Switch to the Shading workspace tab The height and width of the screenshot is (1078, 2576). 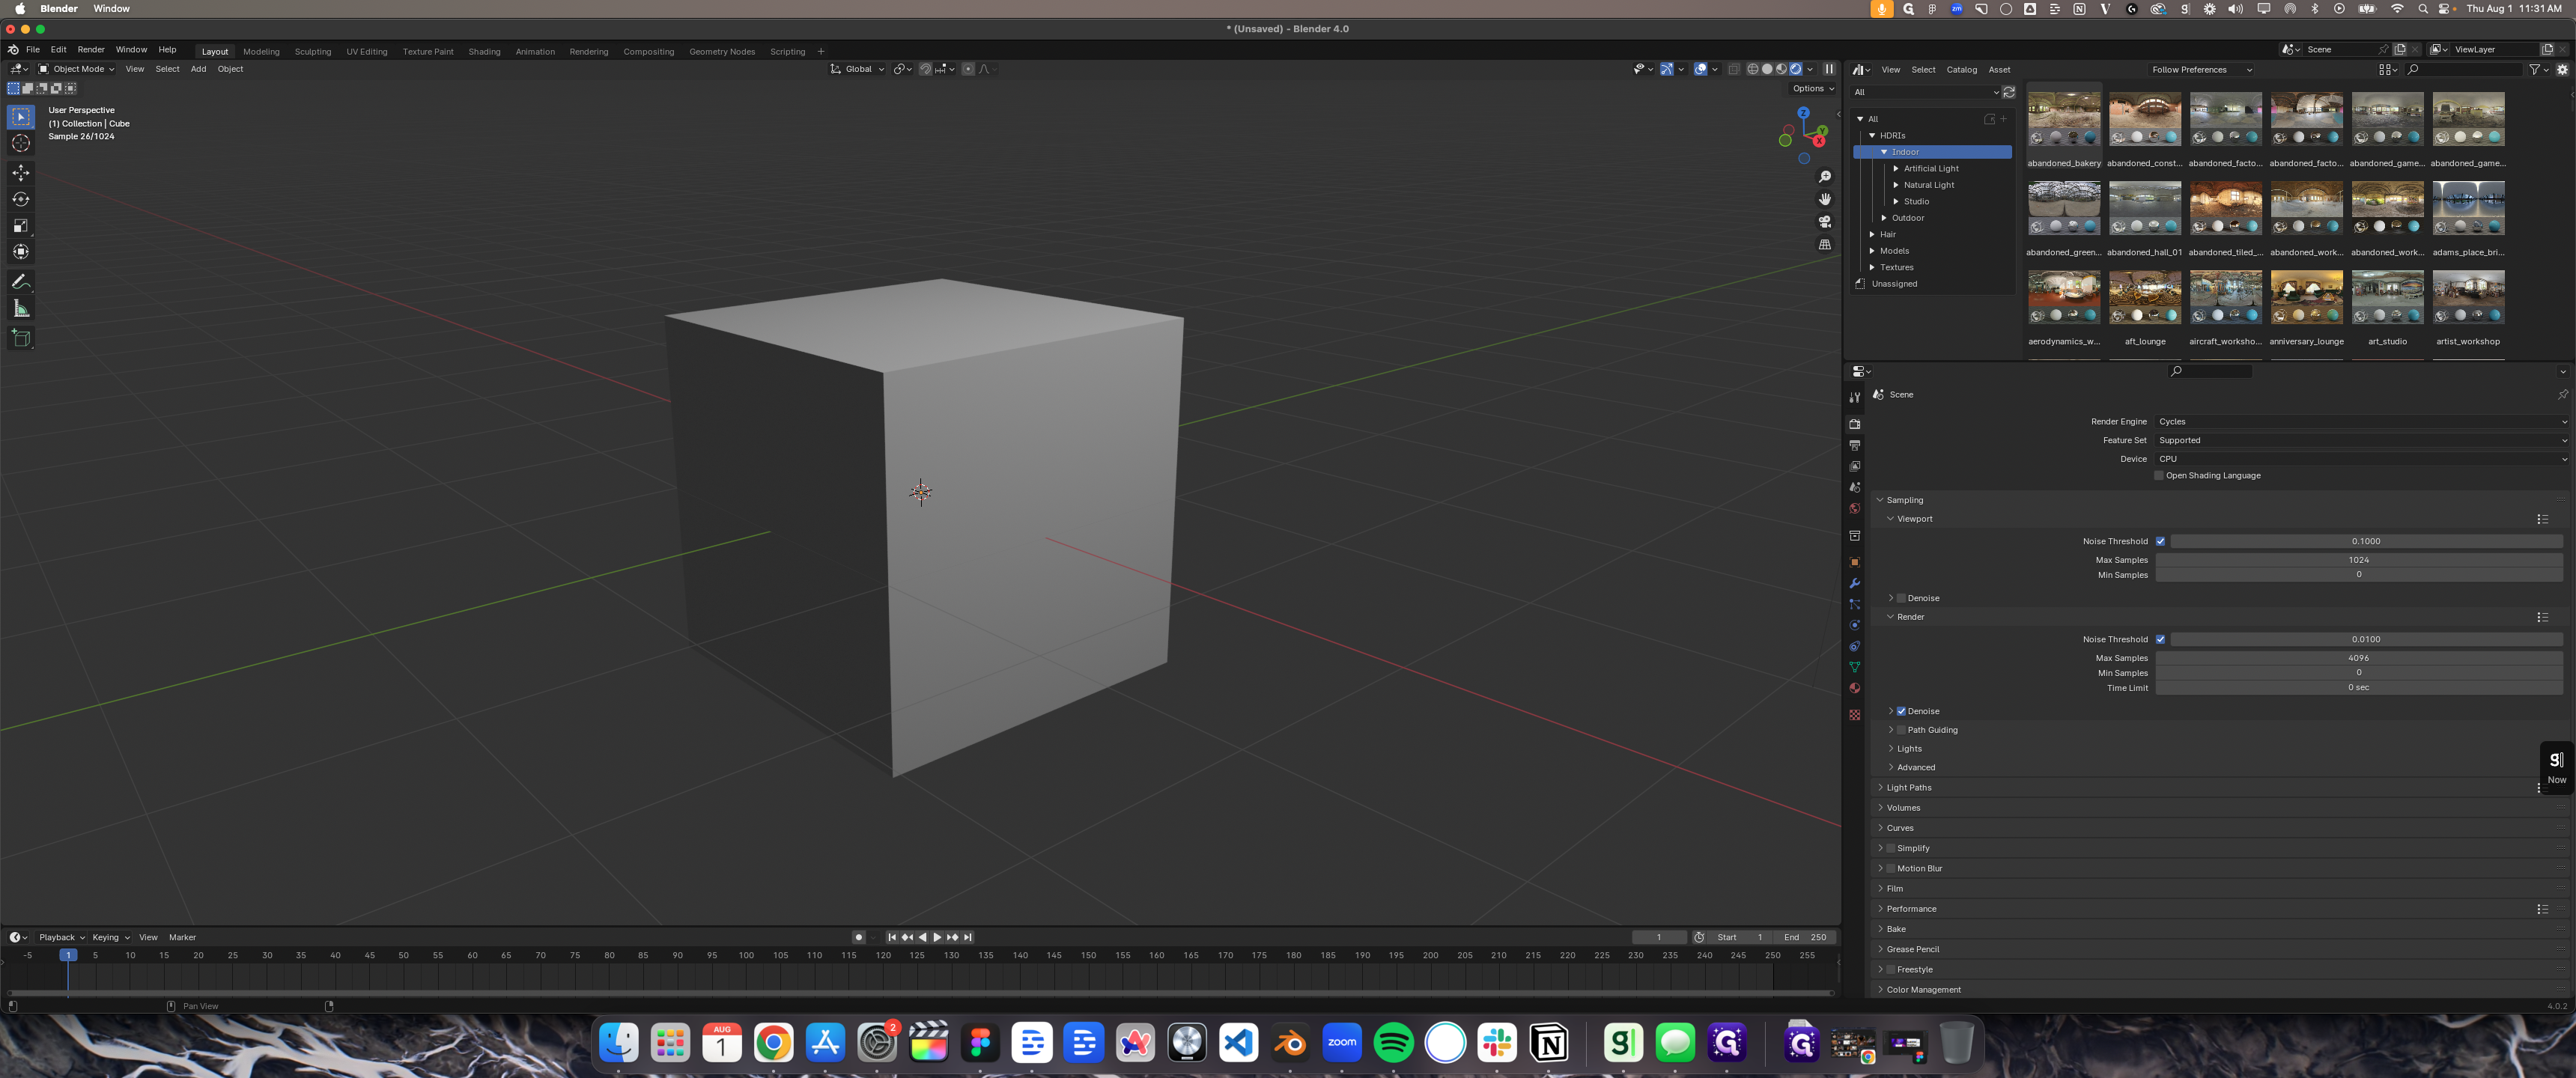(x=484, y=52)
